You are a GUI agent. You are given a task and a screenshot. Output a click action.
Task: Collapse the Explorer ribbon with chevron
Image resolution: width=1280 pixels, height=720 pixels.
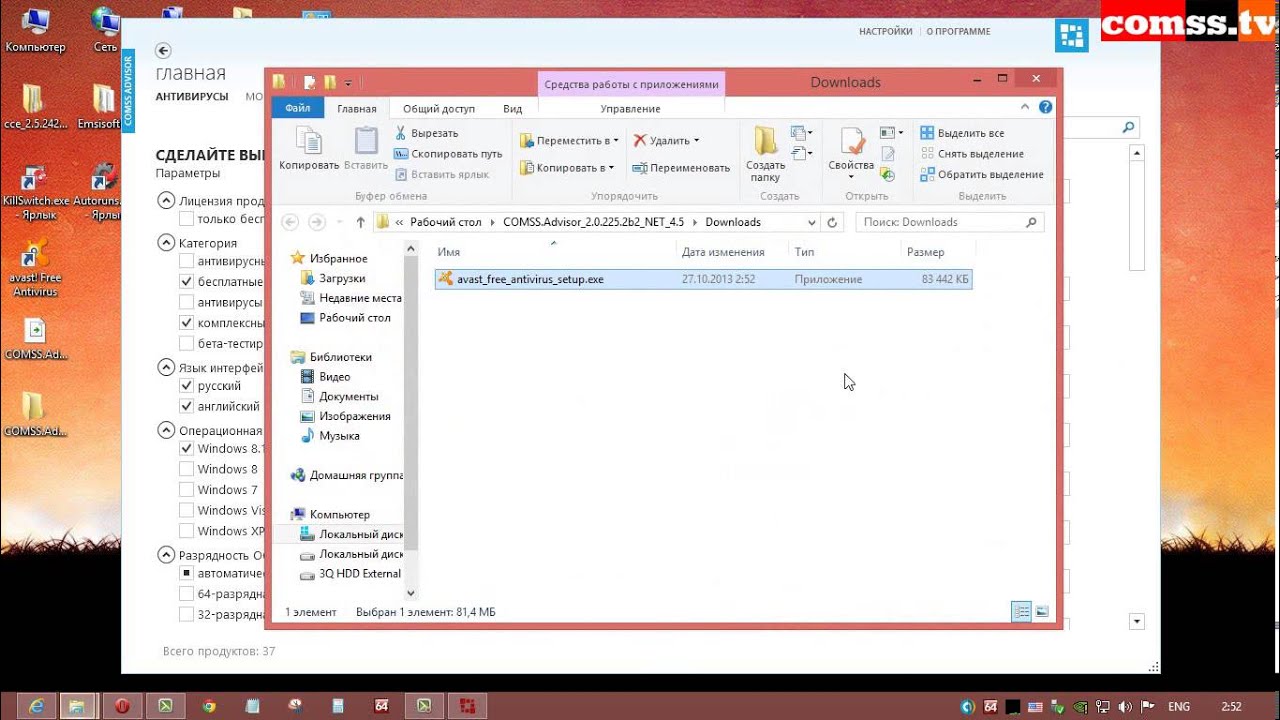click(x=1024, y=107)
